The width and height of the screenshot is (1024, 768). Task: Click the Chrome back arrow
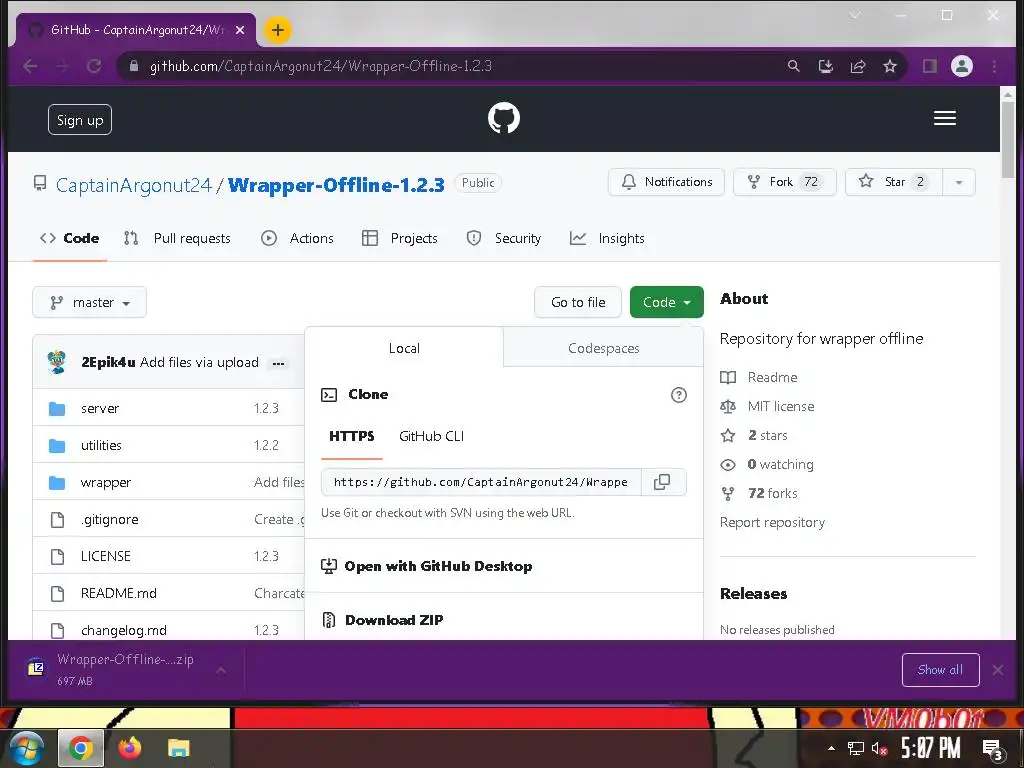[x=30, y=66]
